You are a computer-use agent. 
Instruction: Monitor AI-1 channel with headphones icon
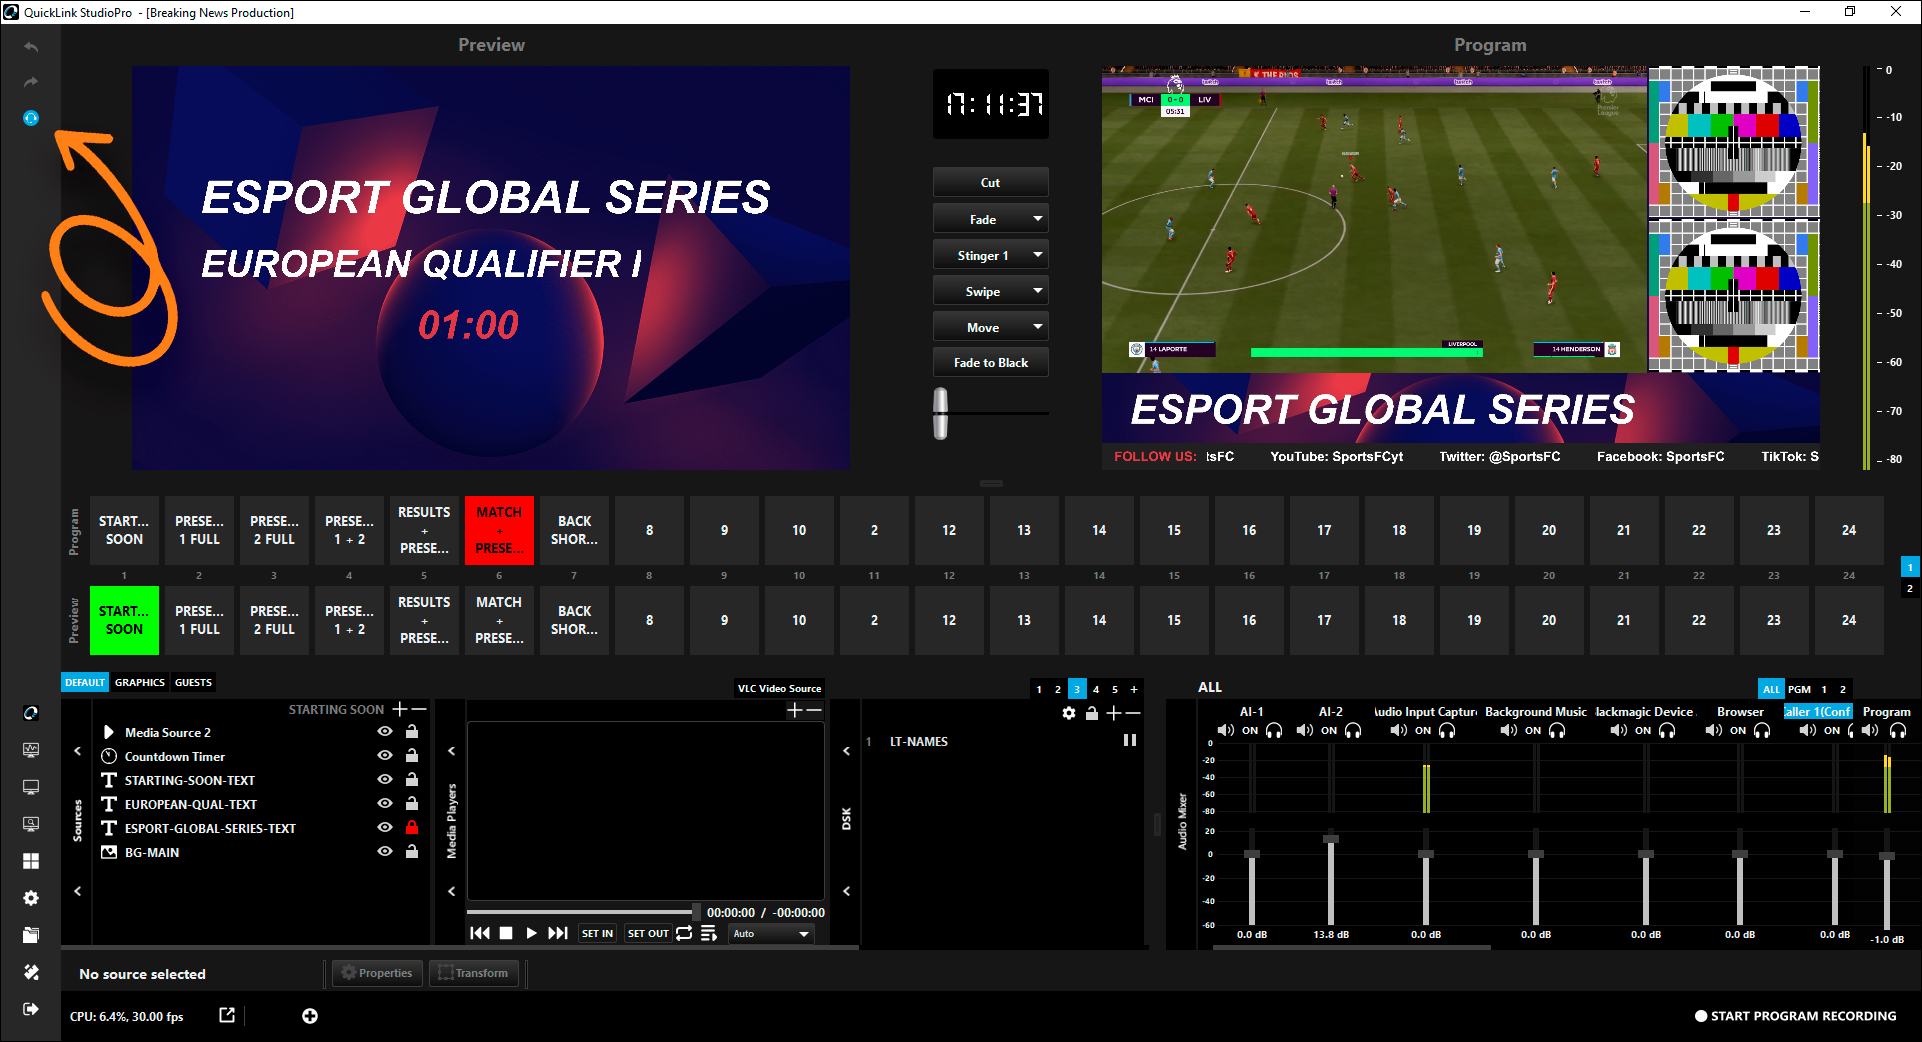pos(1274,731)
